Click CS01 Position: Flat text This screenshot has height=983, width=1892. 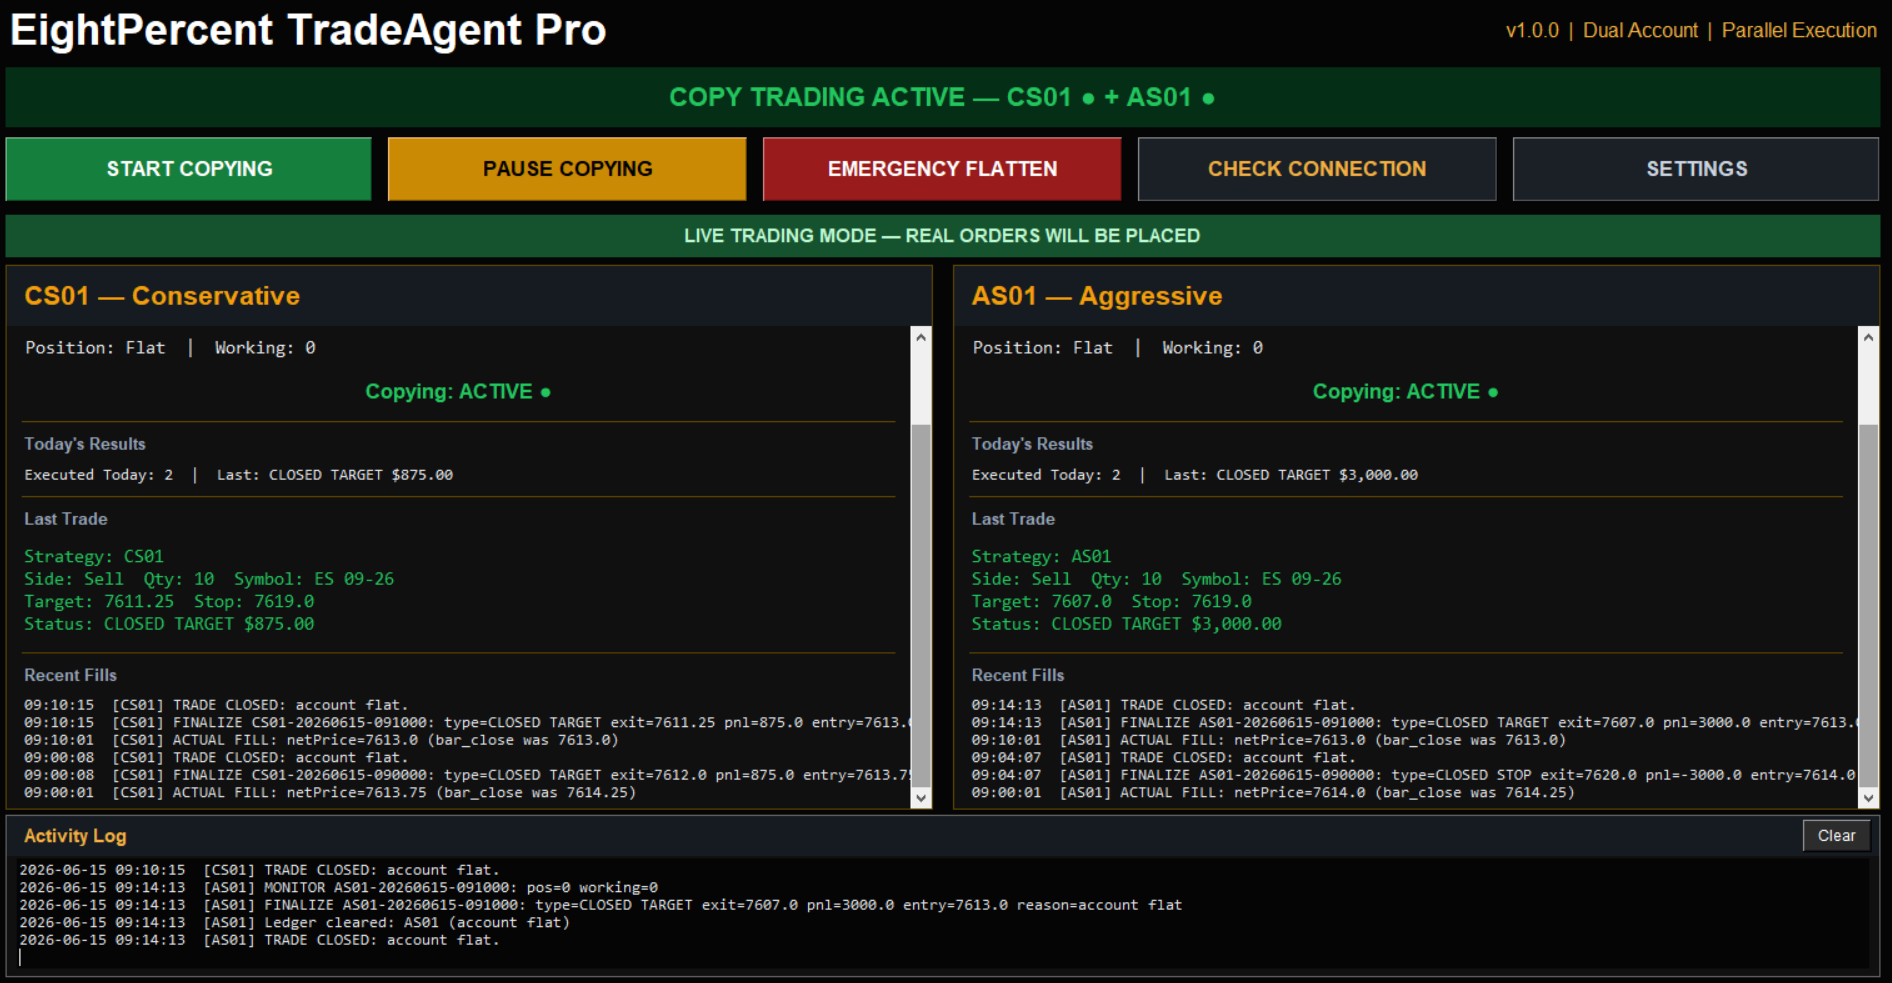coord(95,348)
